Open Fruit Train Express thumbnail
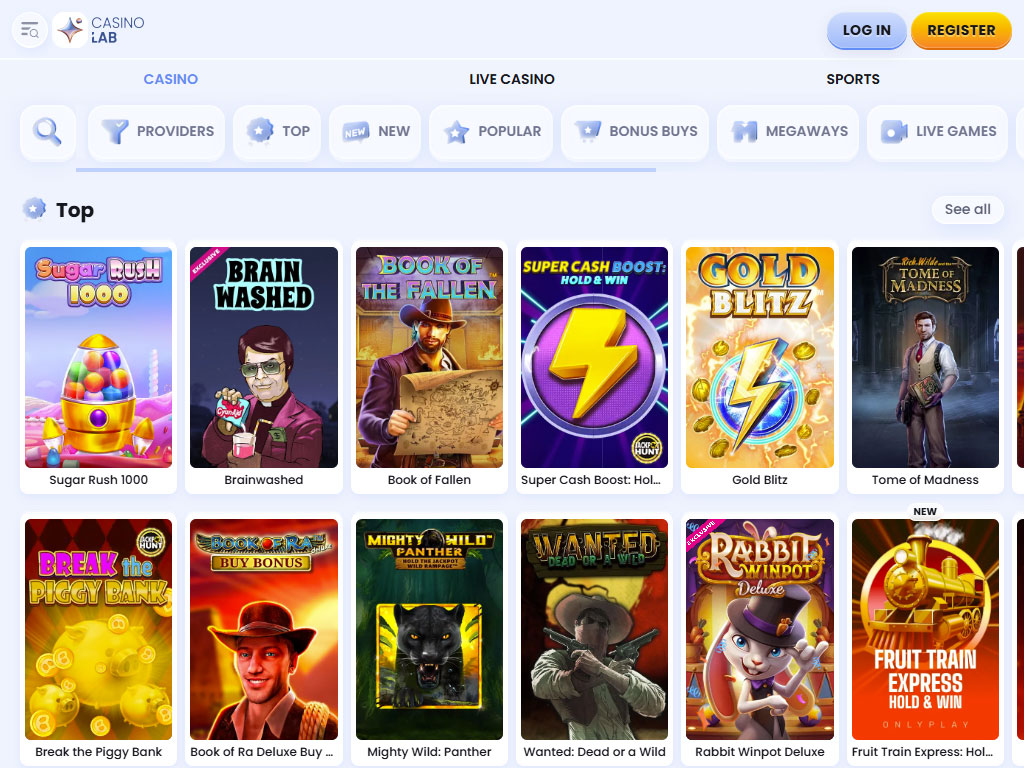 pos(925,630)
